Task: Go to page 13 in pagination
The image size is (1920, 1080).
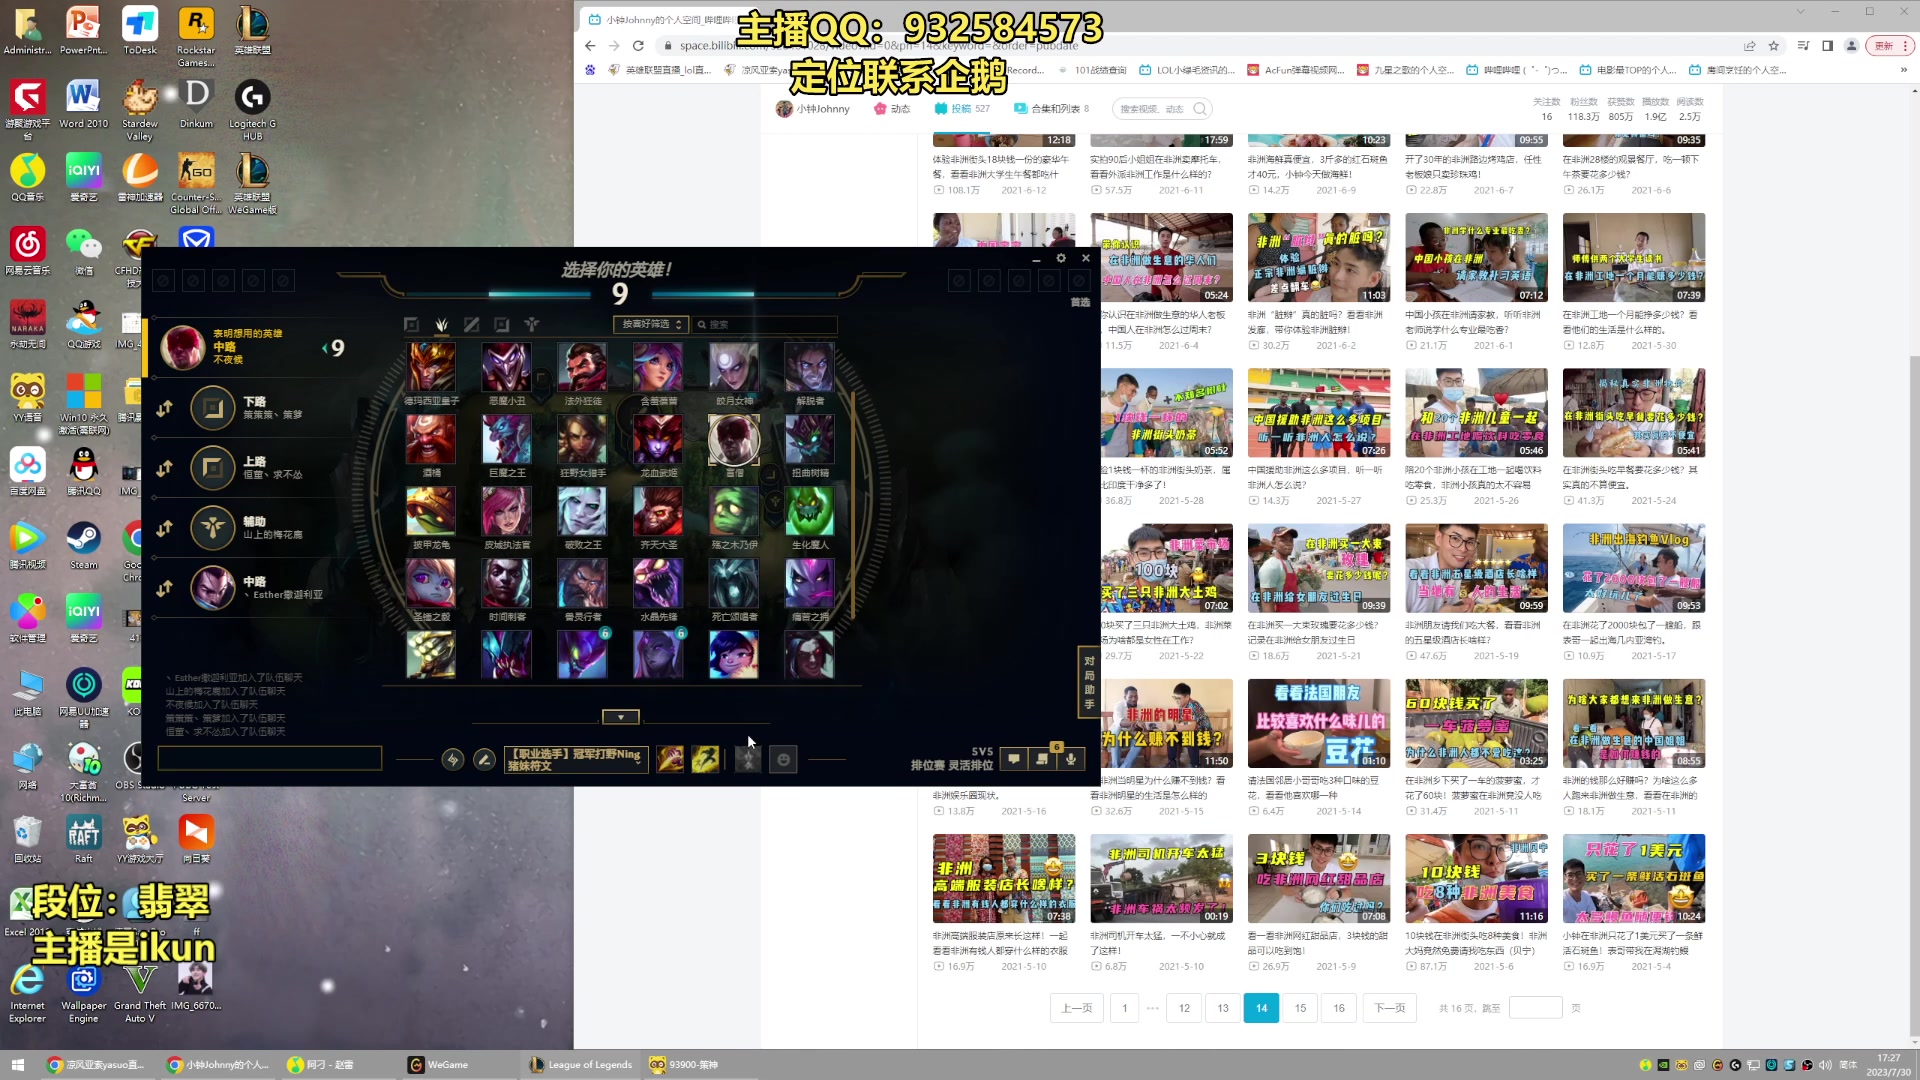Action: coord(1223,1008)
